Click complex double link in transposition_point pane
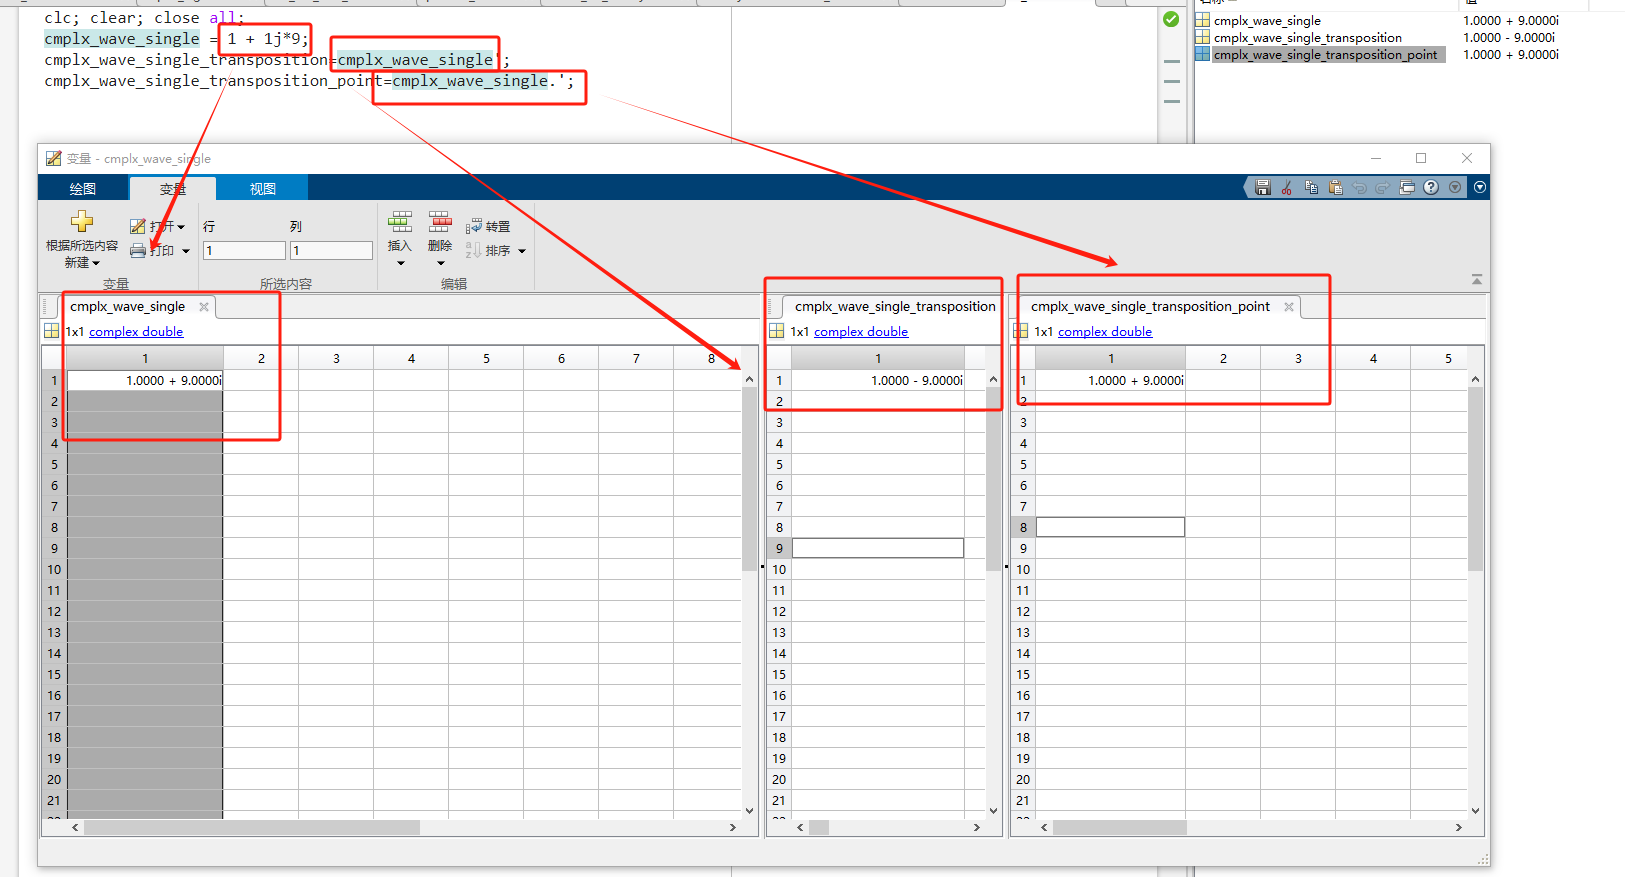 1105,332
